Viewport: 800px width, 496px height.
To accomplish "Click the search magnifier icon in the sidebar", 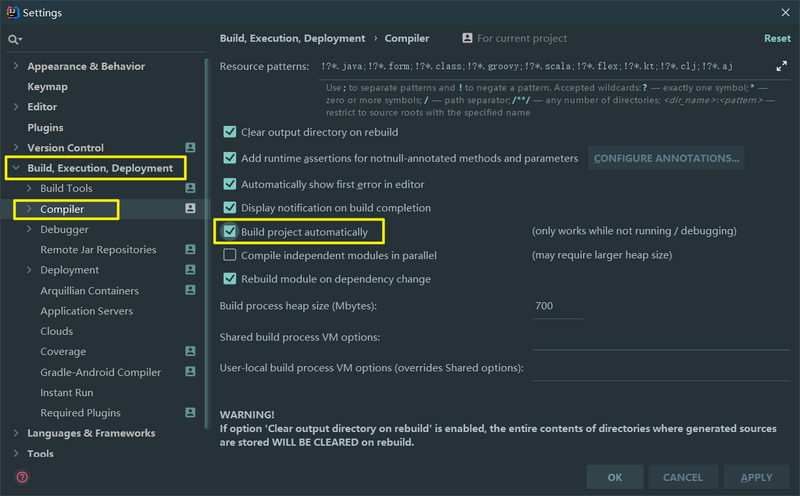I will [14, 39].
